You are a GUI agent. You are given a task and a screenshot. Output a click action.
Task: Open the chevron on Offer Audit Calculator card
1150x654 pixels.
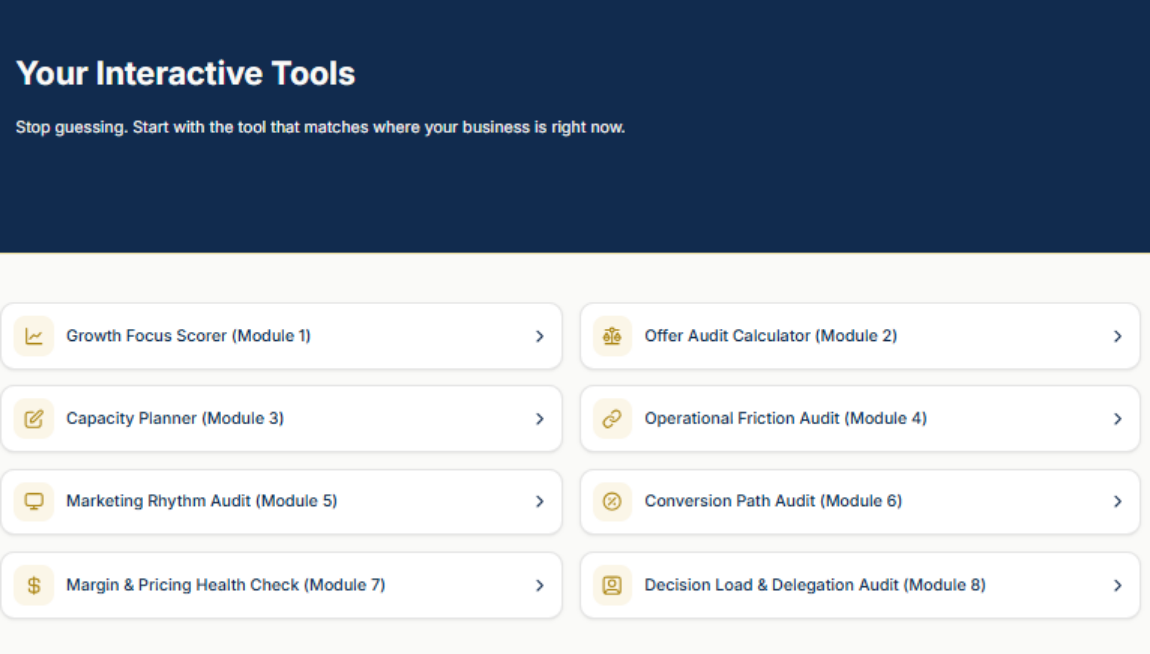(1118, 337)
